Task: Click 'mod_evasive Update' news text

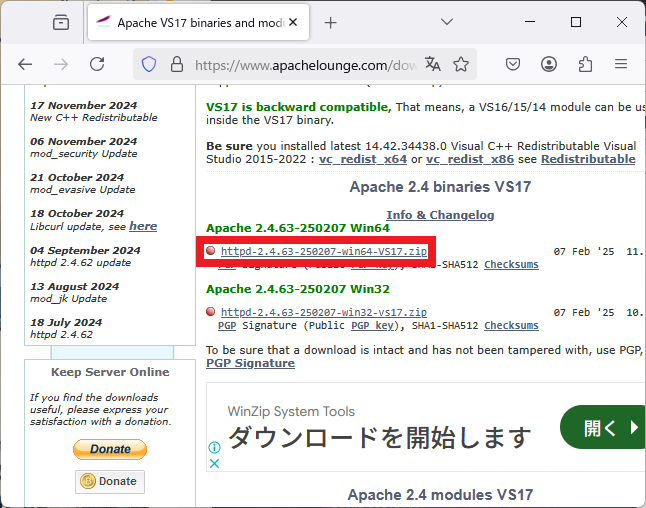Action: pyautogui.click(x=82, y=190)
